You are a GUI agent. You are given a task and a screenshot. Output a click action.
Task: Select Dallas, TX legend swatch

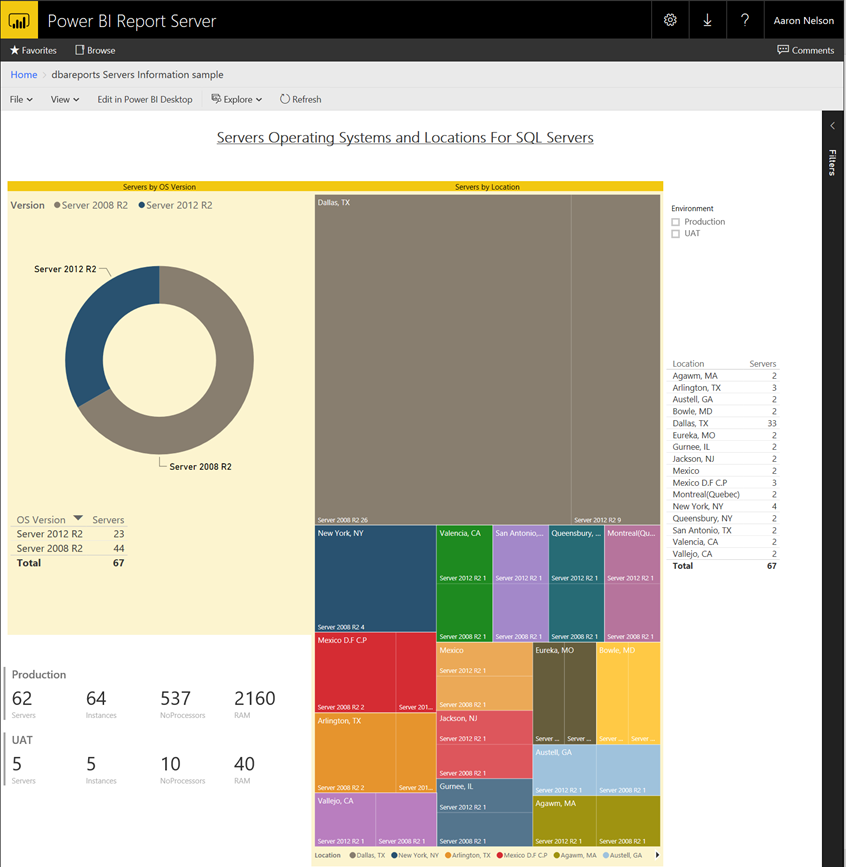(x=353, y=855)
